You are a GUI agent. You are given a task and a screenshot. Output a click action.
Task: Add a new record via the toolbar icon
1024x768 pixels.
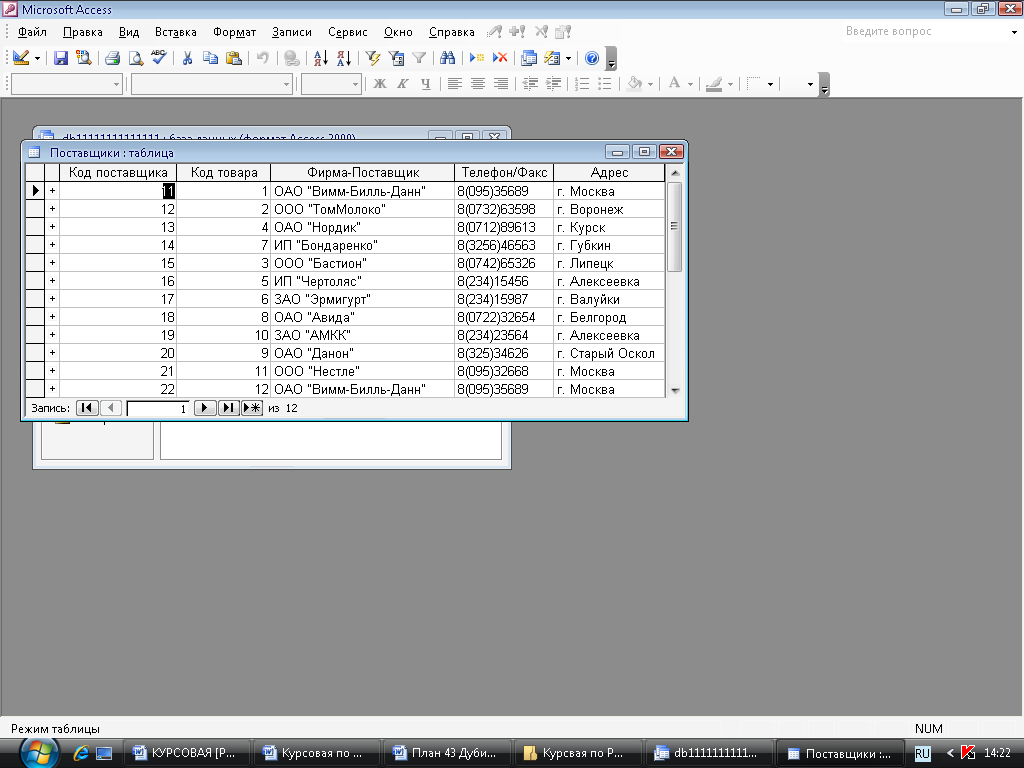click(x=477, y=58)
